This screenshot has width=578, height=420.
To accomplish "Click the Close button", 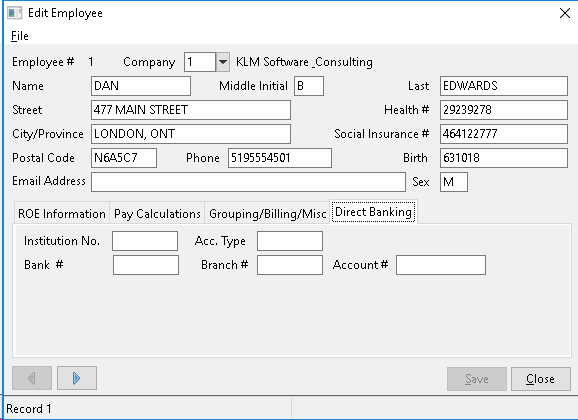I will pyautogui.click(x=540, y=379).
